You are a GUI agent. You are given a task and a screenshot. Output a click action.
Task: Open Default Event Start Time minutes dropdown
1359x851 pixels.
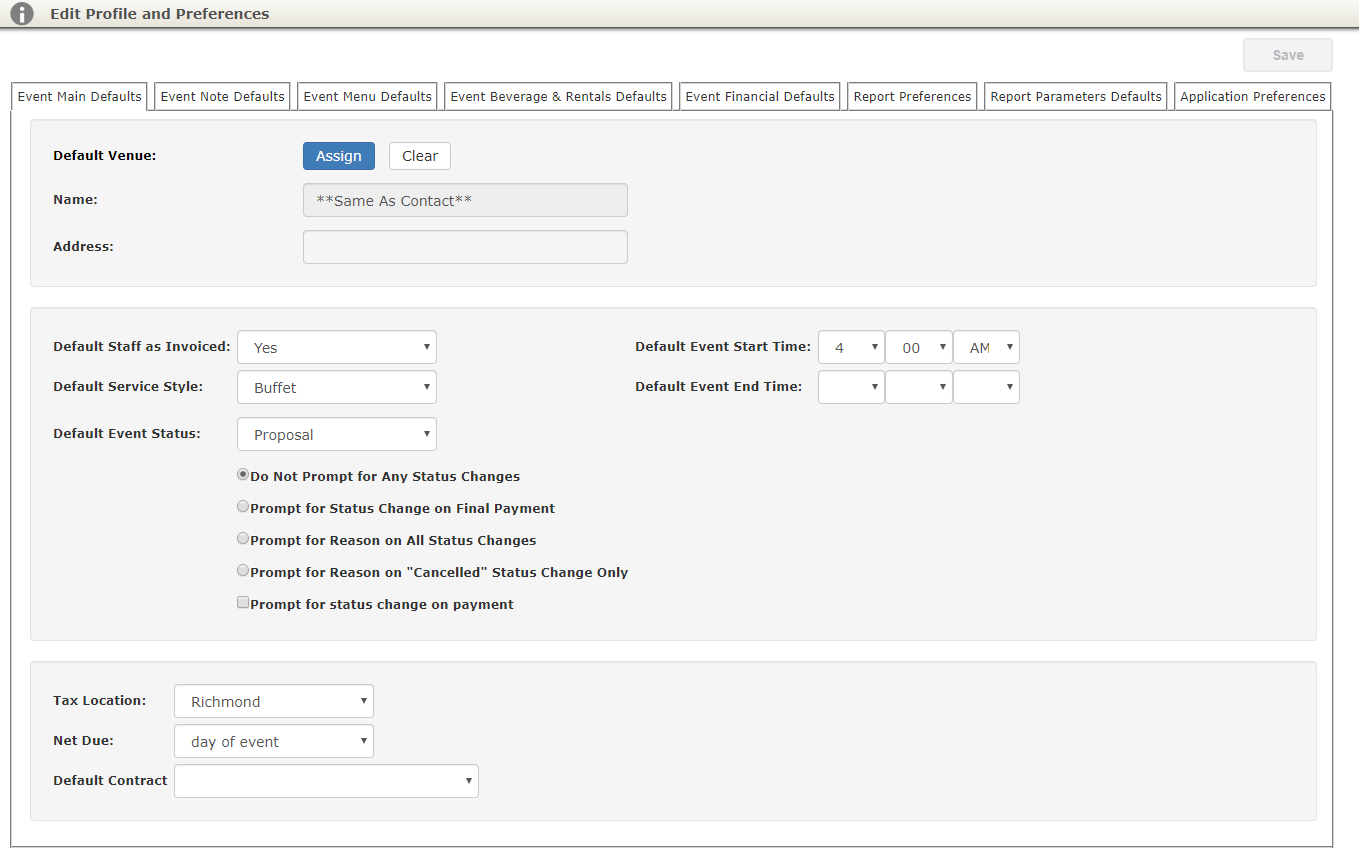919,347
